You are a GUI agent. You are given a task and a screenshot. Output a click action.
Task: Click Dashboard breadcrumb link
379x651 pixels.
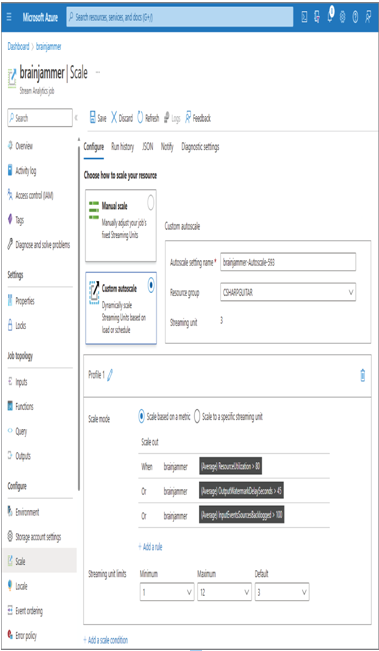[x=18, y=46]
